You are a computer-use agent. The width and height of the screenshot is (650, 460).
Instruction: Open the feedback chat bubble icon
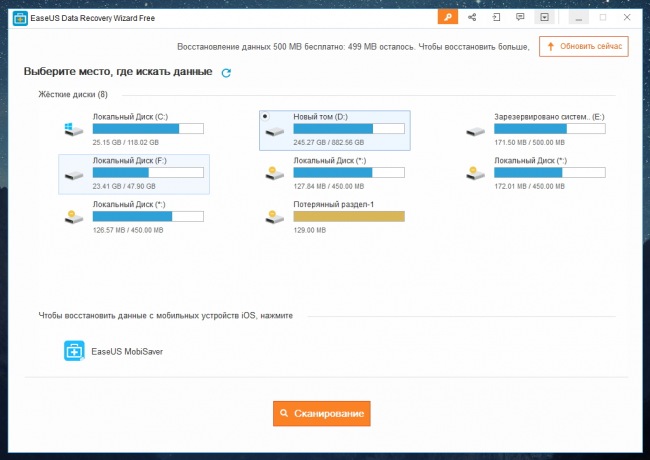[x=520, y=17]
